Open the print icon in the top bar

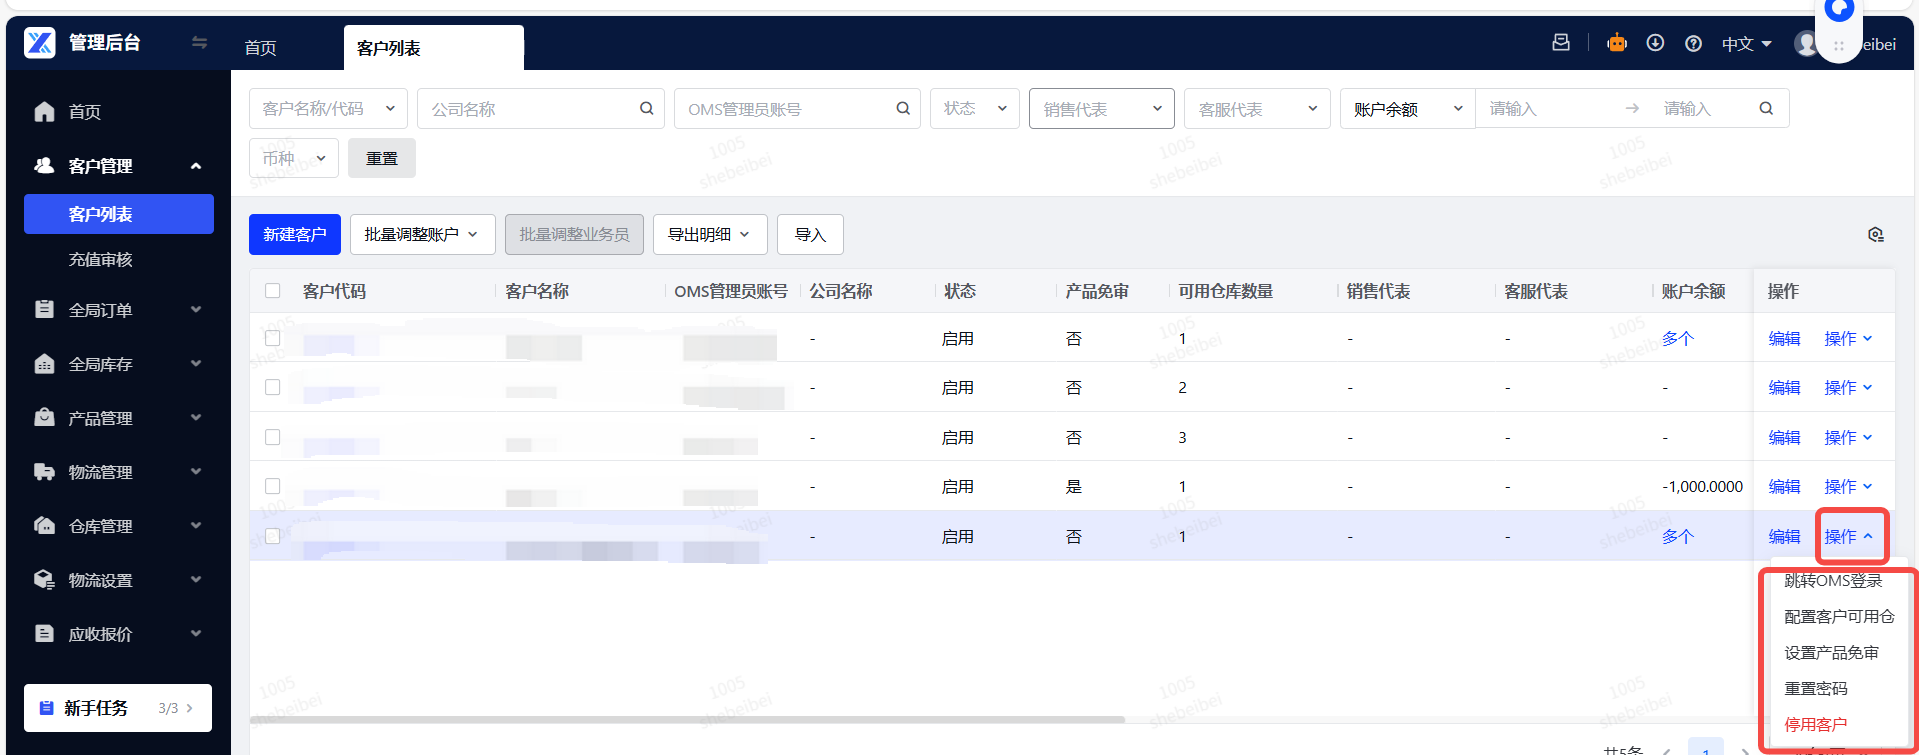[x=1561, y=42]
